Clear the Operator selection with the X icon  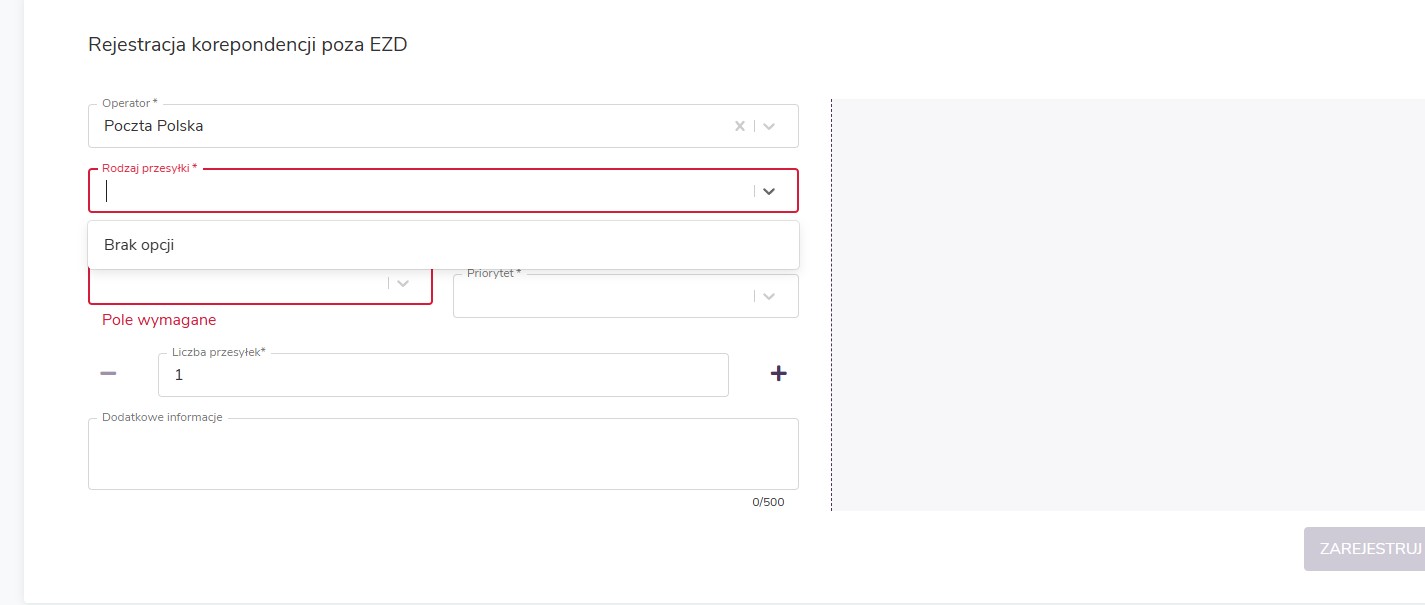[740, 126]
